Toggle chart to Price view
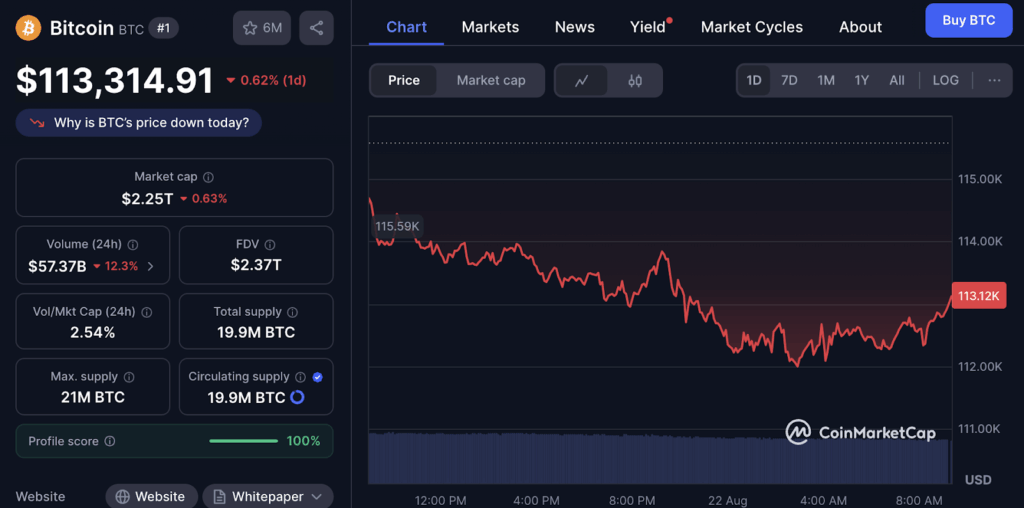The height and width of the screenshot is (508, 1024). [404, 80]
